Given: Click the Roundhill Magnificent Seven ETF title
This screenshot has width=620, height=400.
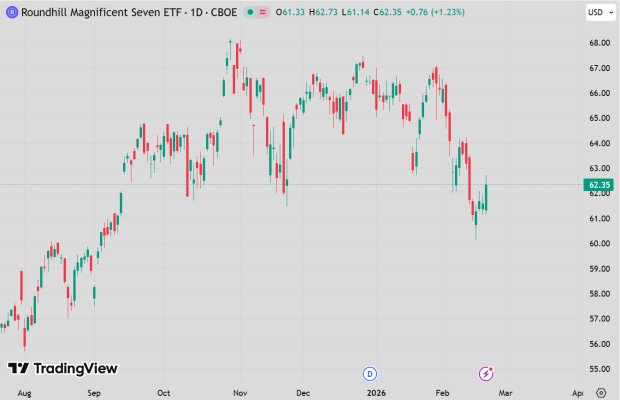Looking at the screenshot, I should coord(92,12).
